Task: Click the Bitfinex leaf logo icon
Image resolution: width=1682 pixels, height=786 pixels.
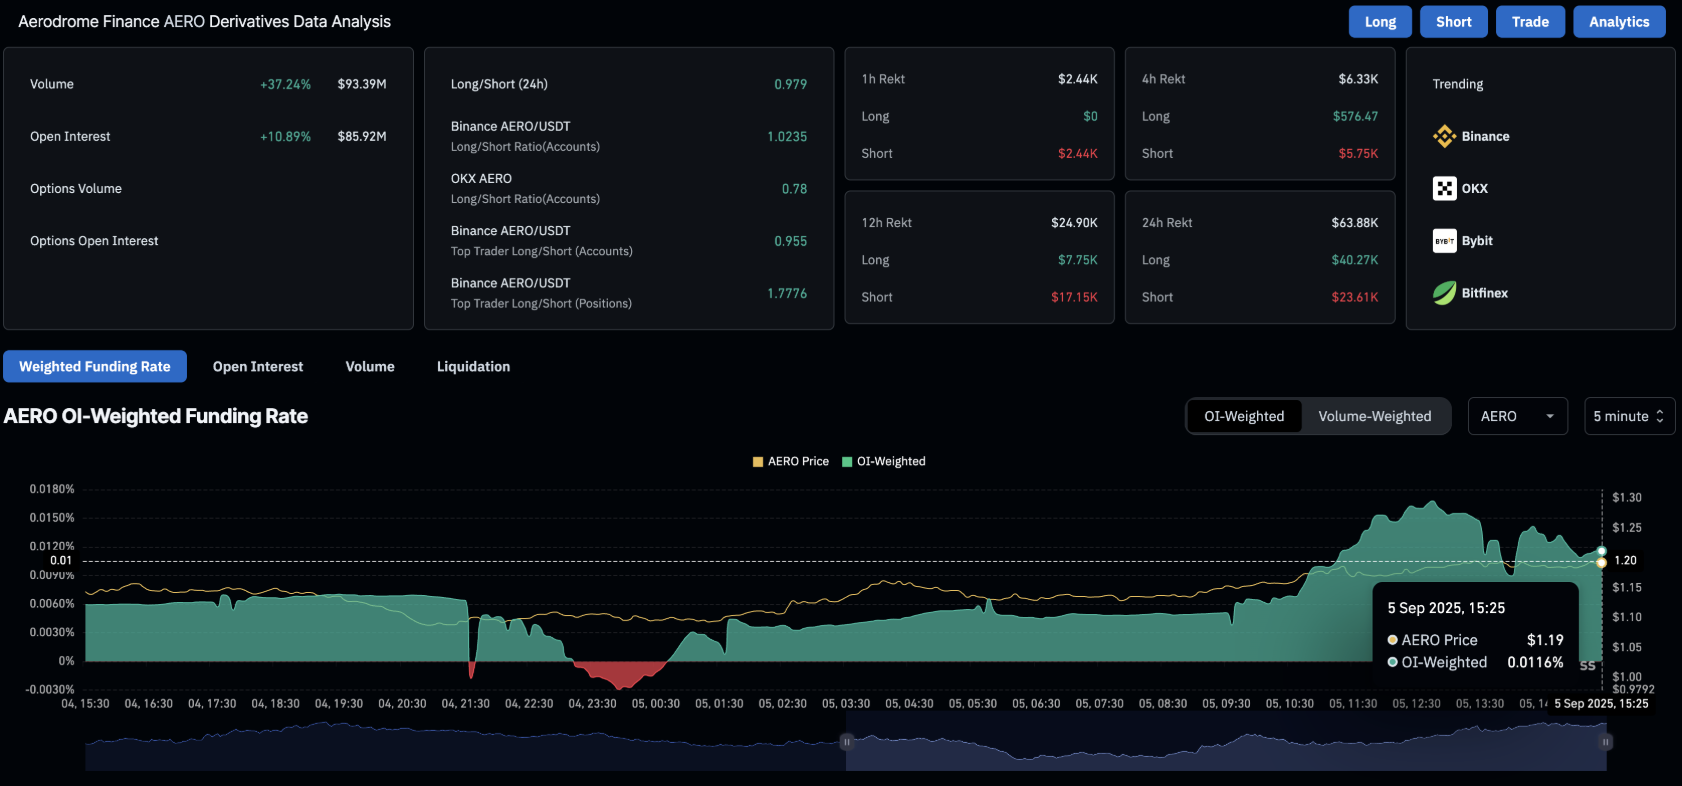Action: click(x=1444, y=293)
